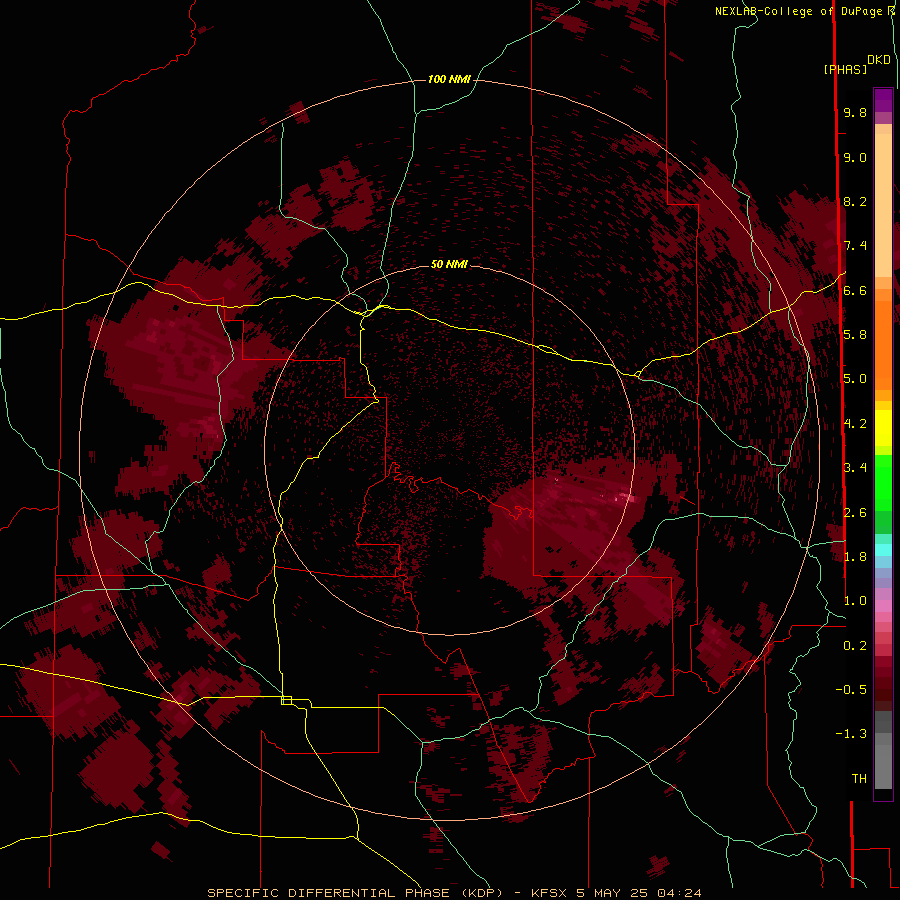Viewport: 900px width, 900px height.
Task: Click the [PHAS] units label
Action: (x=845, y=69)
